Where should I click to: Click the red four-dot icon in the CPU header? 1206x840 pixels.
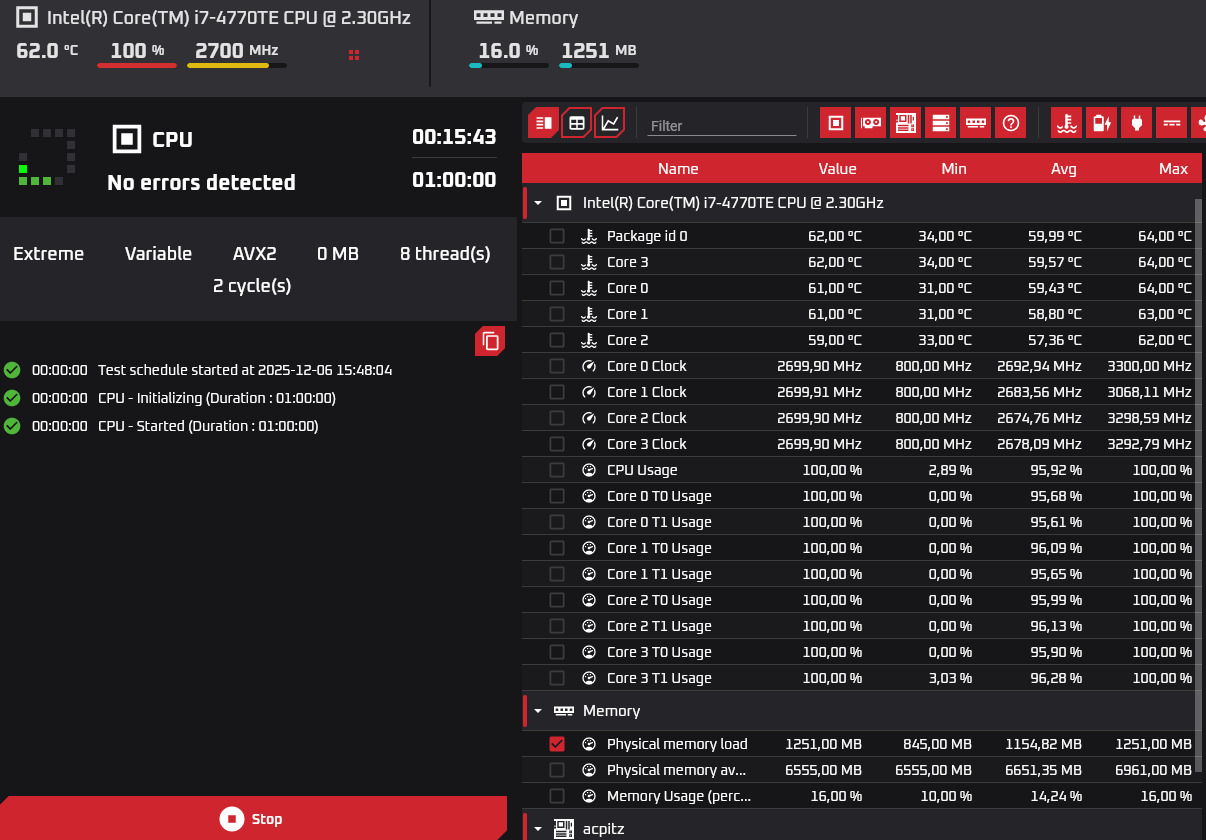point(353,55)
